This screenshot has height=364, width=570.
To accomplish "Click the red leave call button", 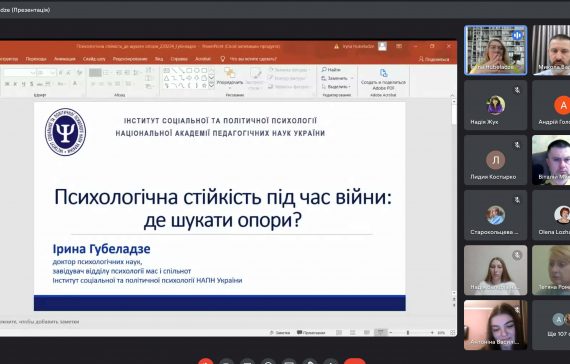I will pos(354,361).
